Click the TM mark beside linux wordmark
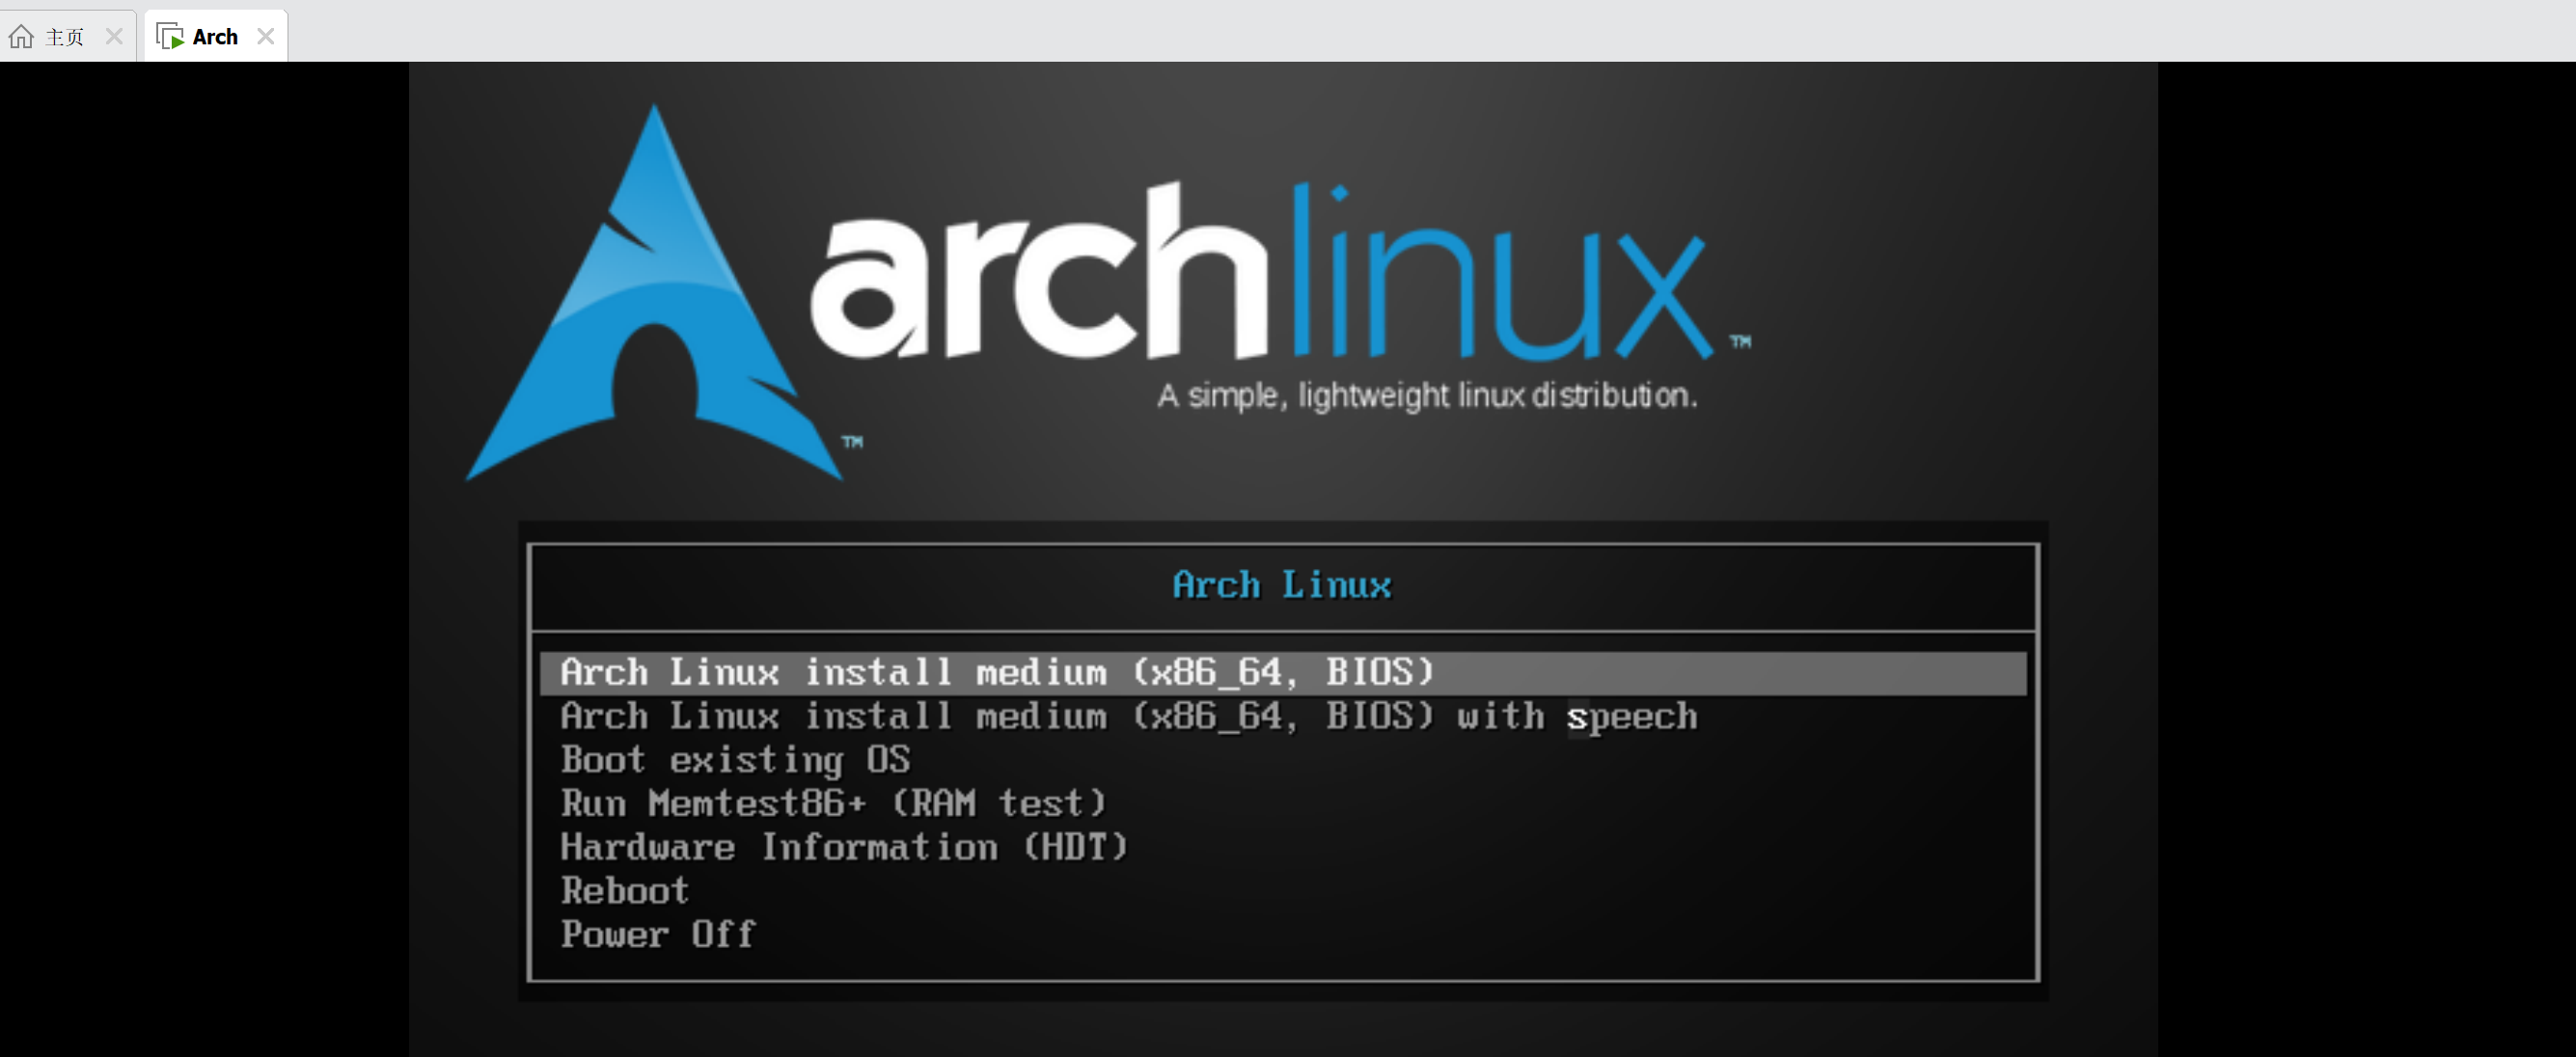This screenshot has width=2576, height=1057. click(1740, 342)
